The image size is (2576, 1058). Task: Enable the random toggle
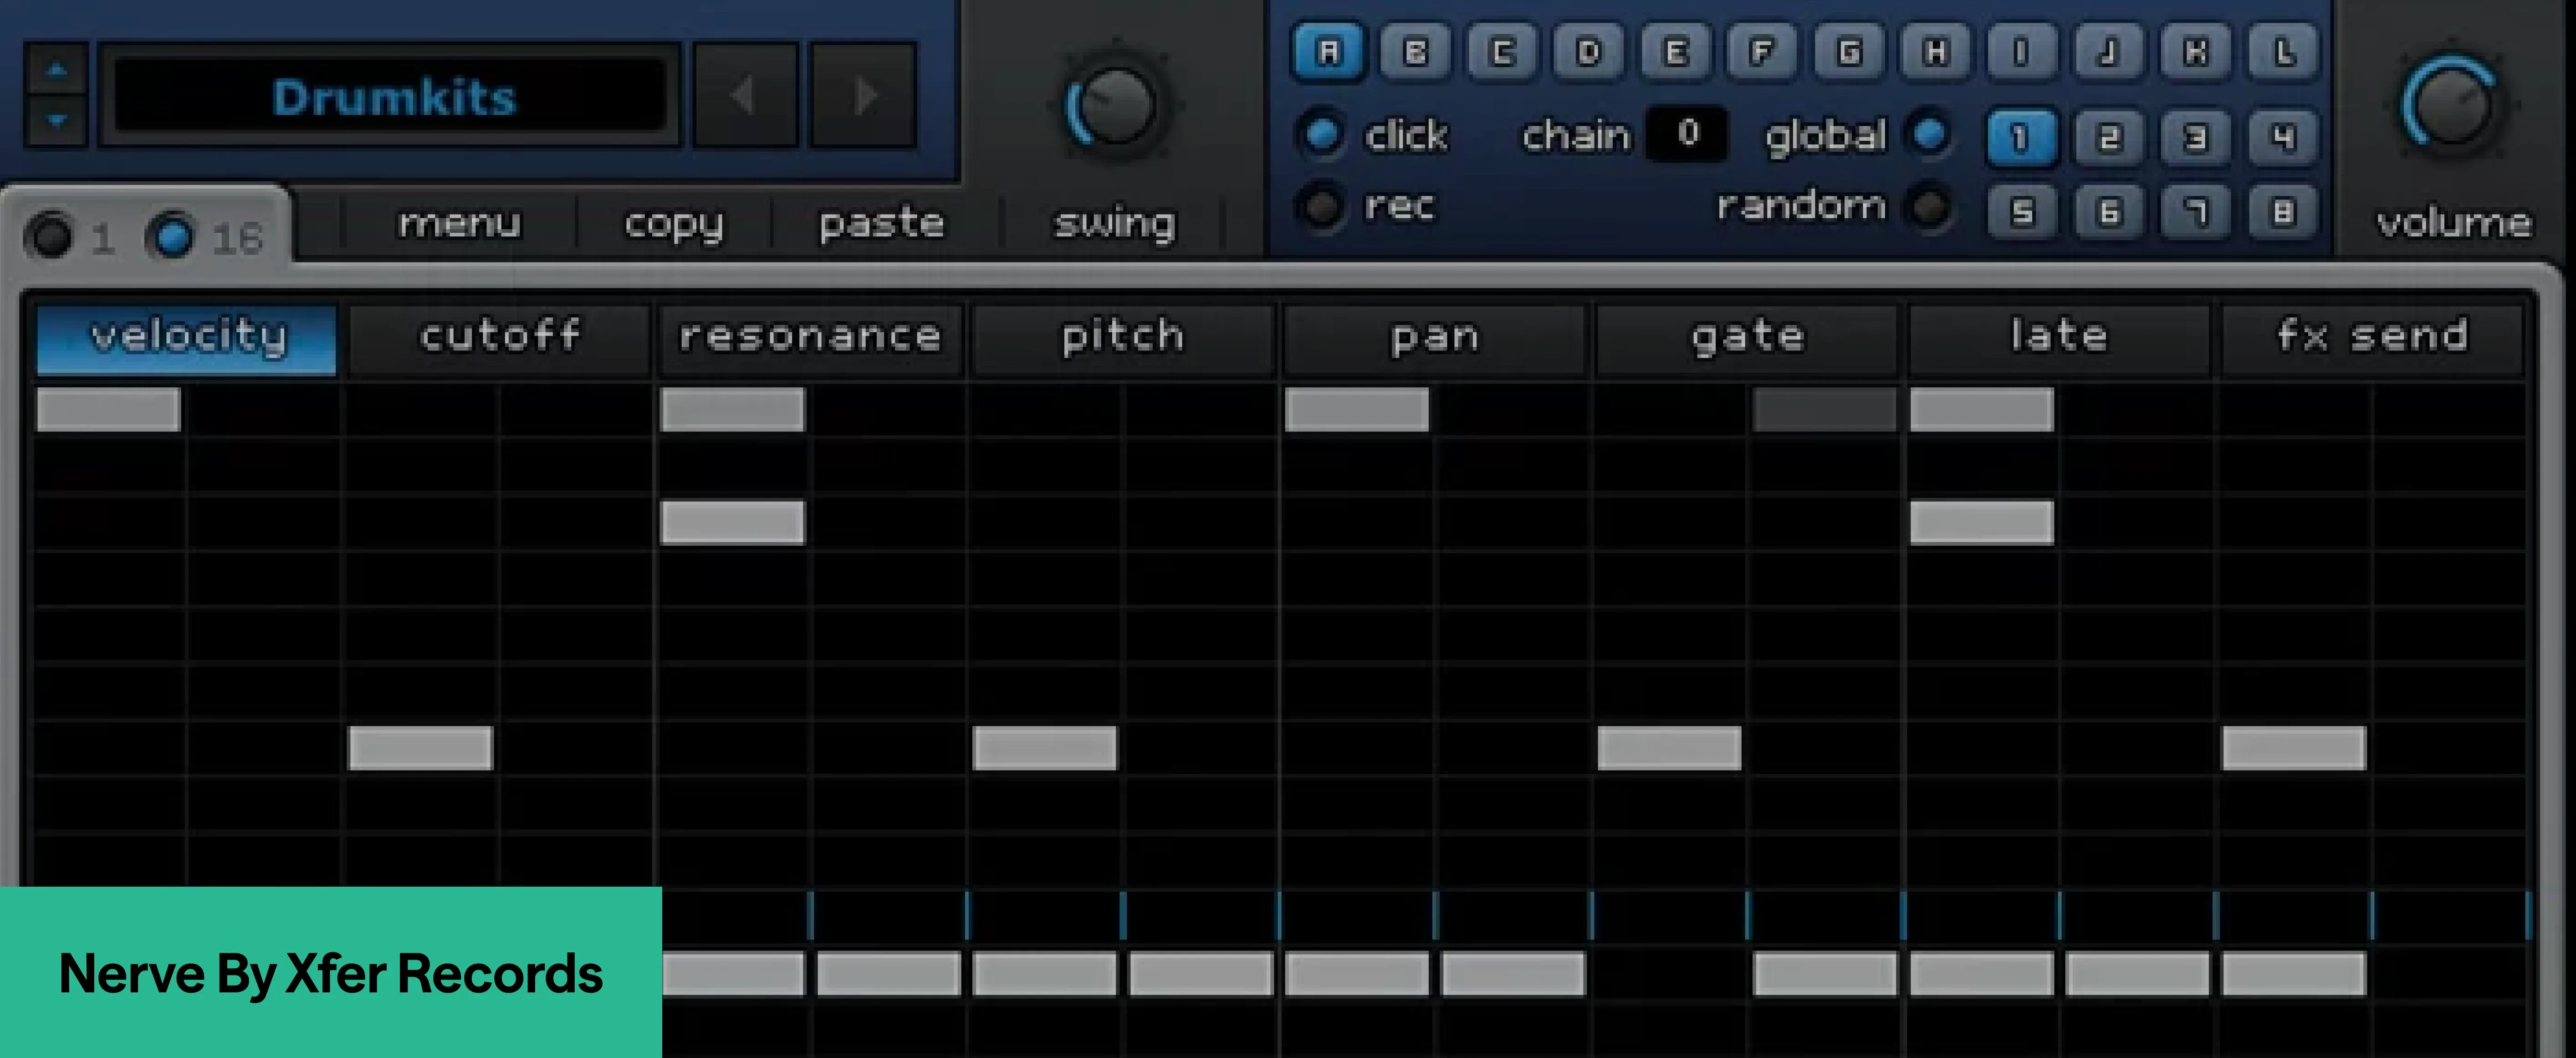tap(1930, 207)
